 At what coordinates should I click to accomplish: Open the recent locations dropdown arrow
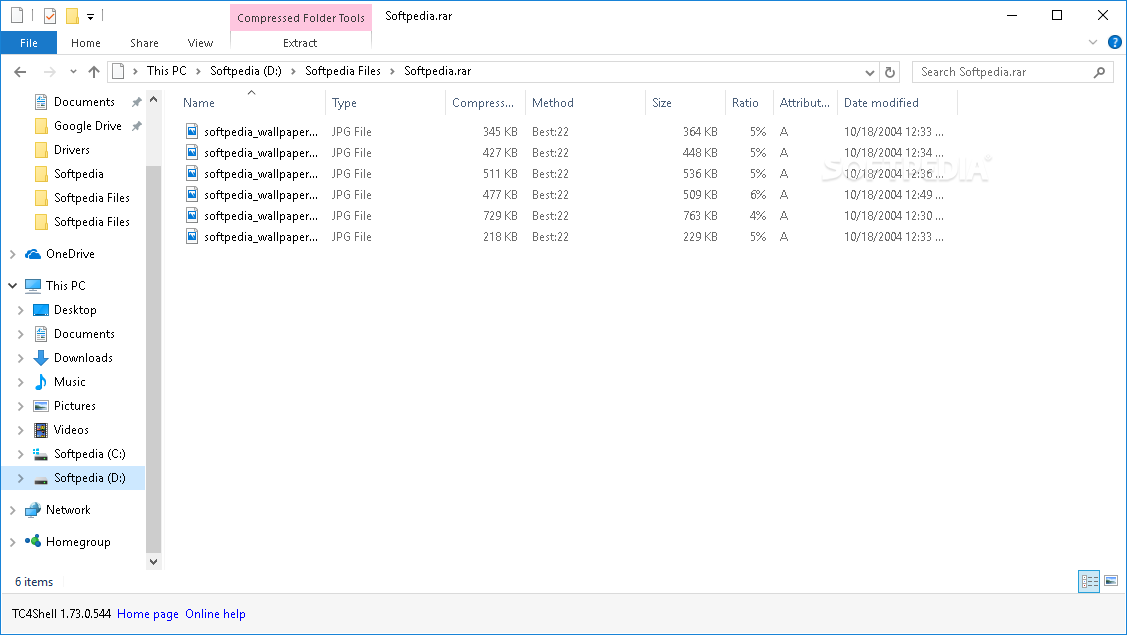click(73, 72)
